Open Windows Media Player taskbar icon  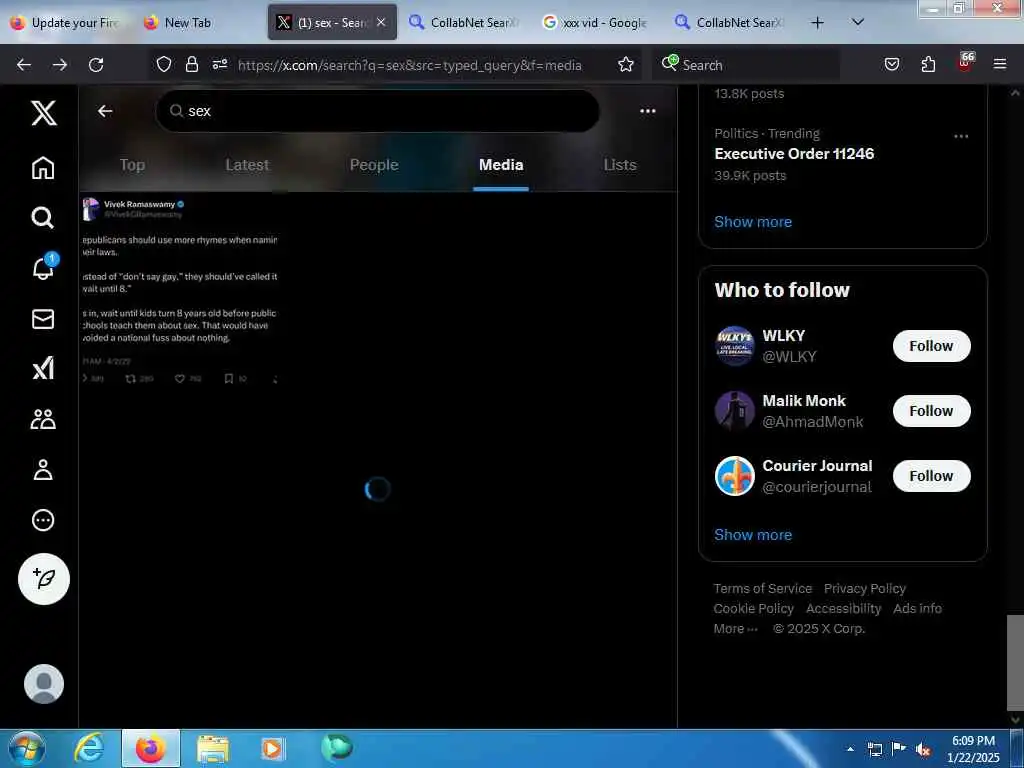[x=272, y=748]
